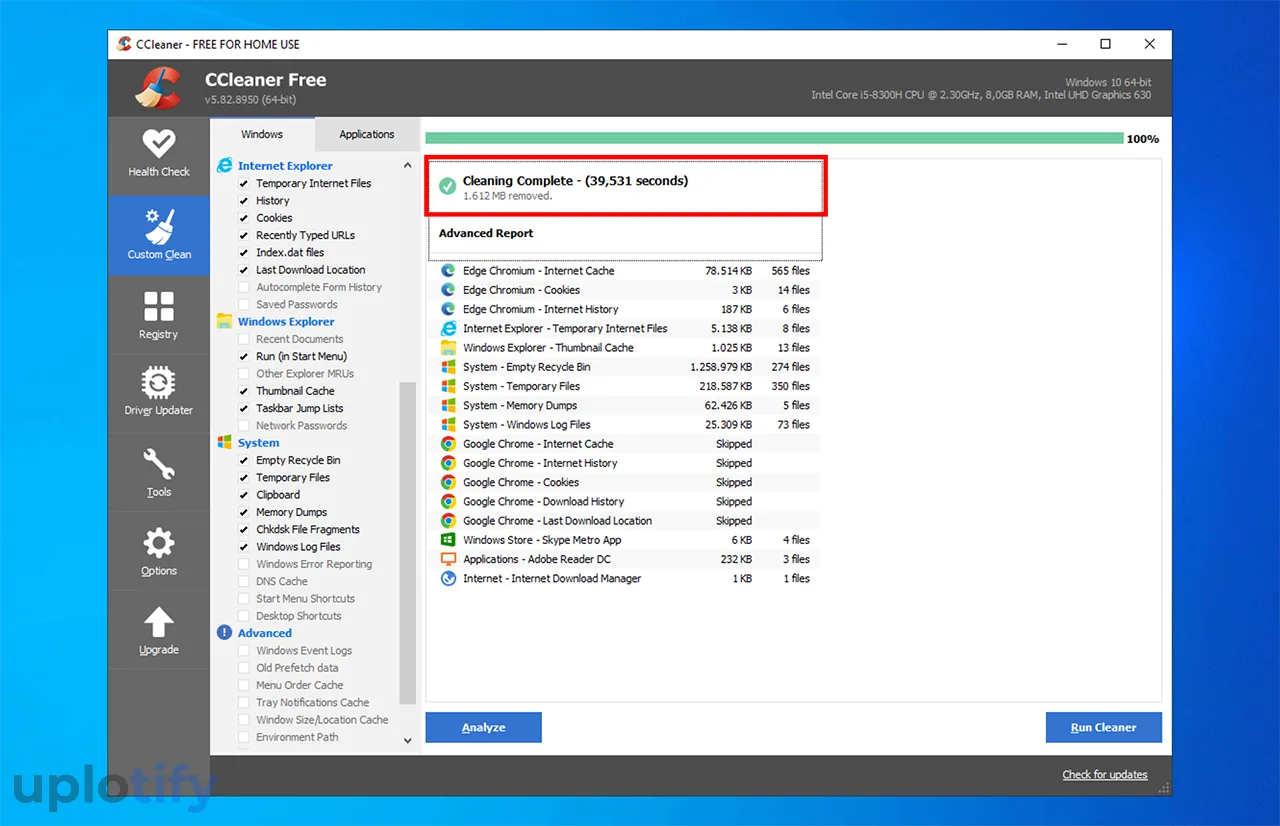The width and height of the screenshot is (1280, 826).
Task: Open the Tools wrench section
Action: 158,472
